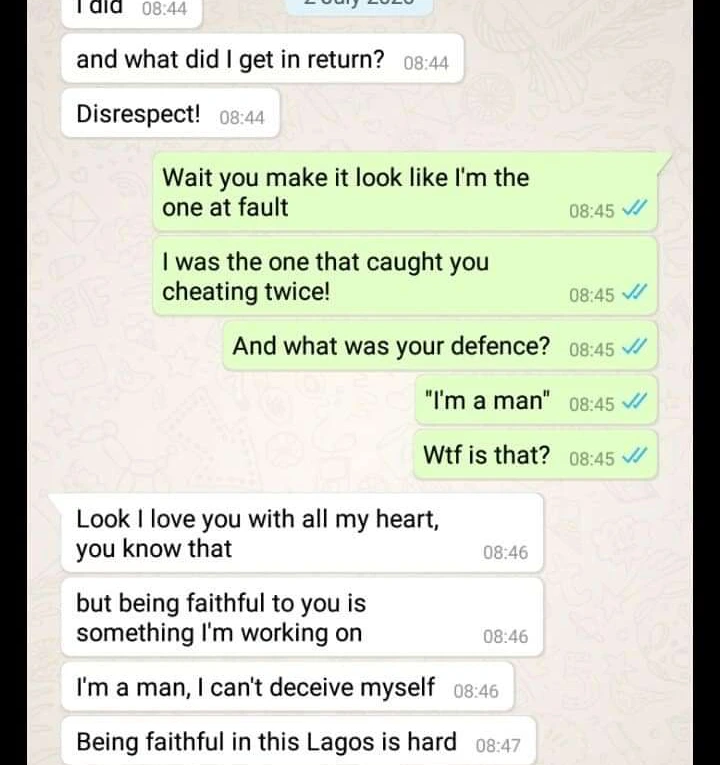Click the read receipt ticks on "Wtf is that?"

[x=635, y=456]
